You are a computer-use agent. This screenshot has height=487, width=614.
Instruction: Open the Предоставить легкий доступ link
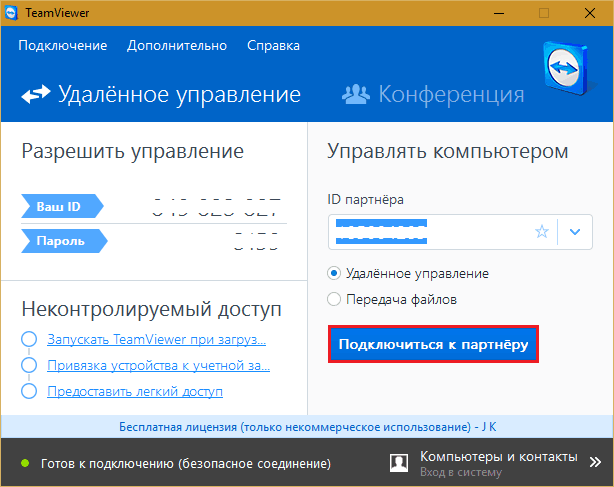pyautogui.click(x=135, y=391)
